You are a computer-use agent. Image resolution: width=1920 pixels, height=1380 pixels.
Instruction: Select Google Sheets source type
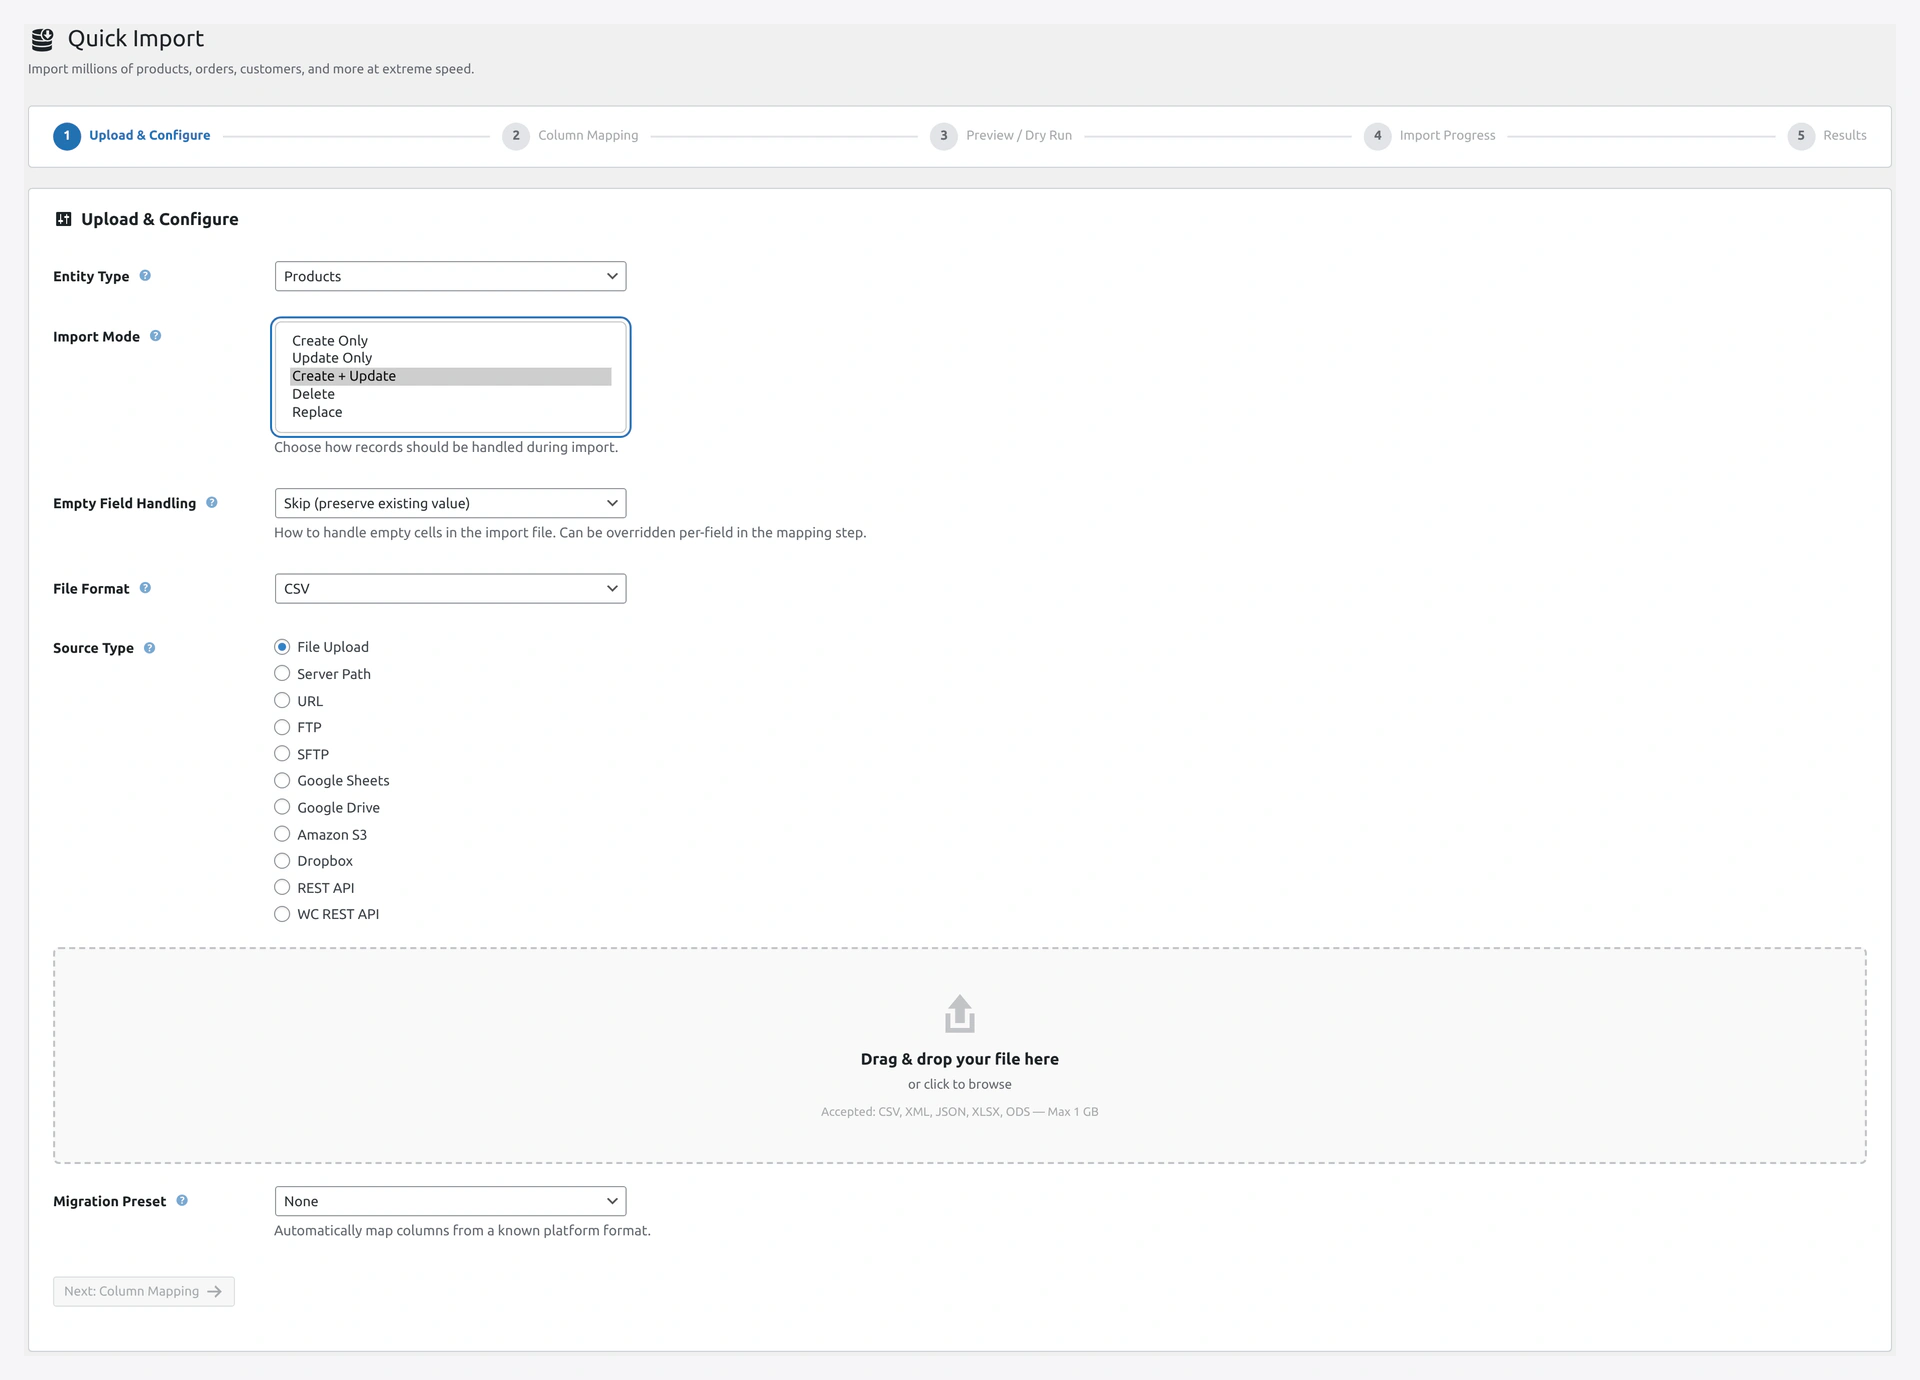(282, 781)
